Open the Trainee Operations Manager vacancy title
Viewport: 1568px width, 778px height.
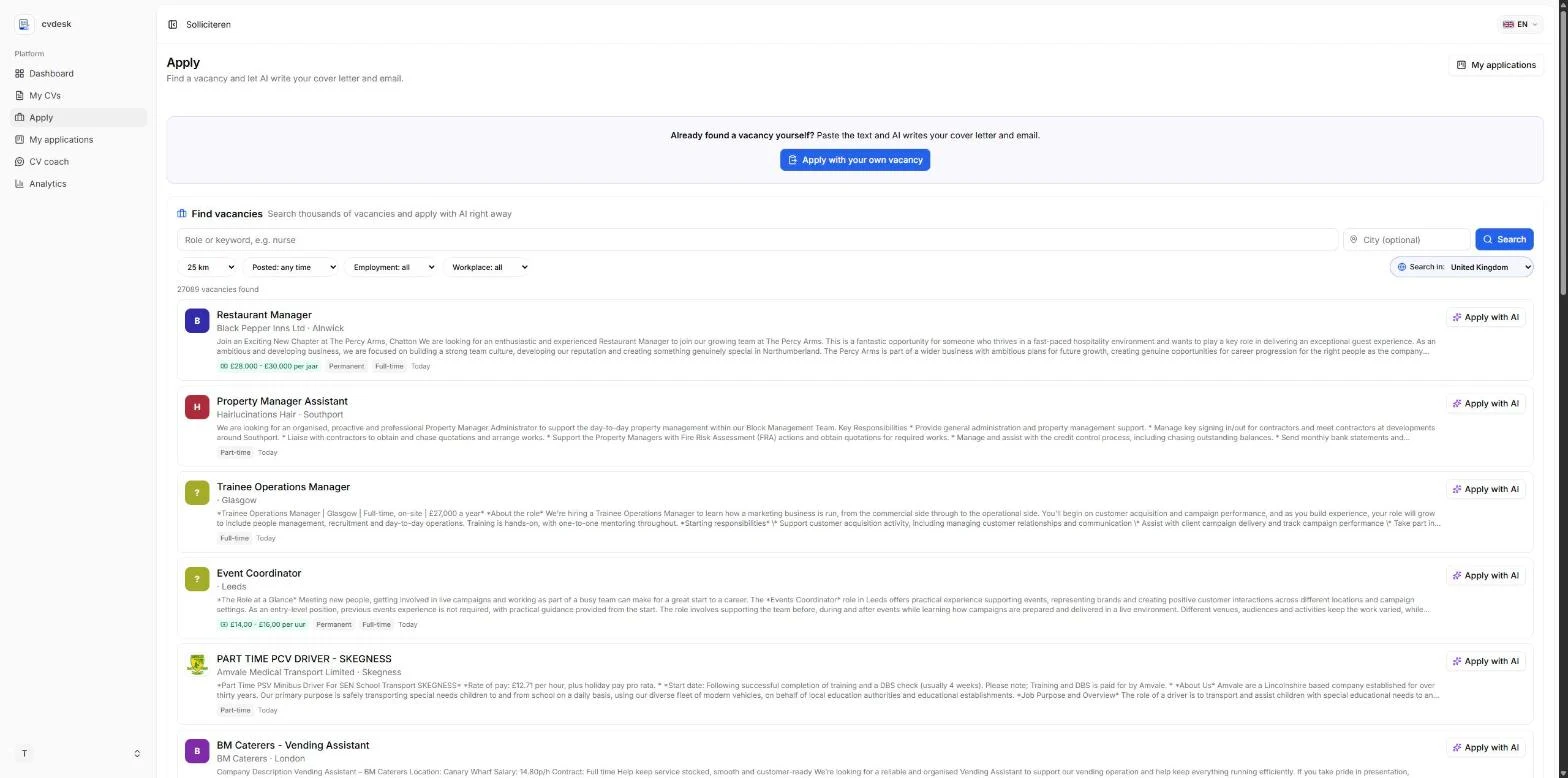(283, 487)
